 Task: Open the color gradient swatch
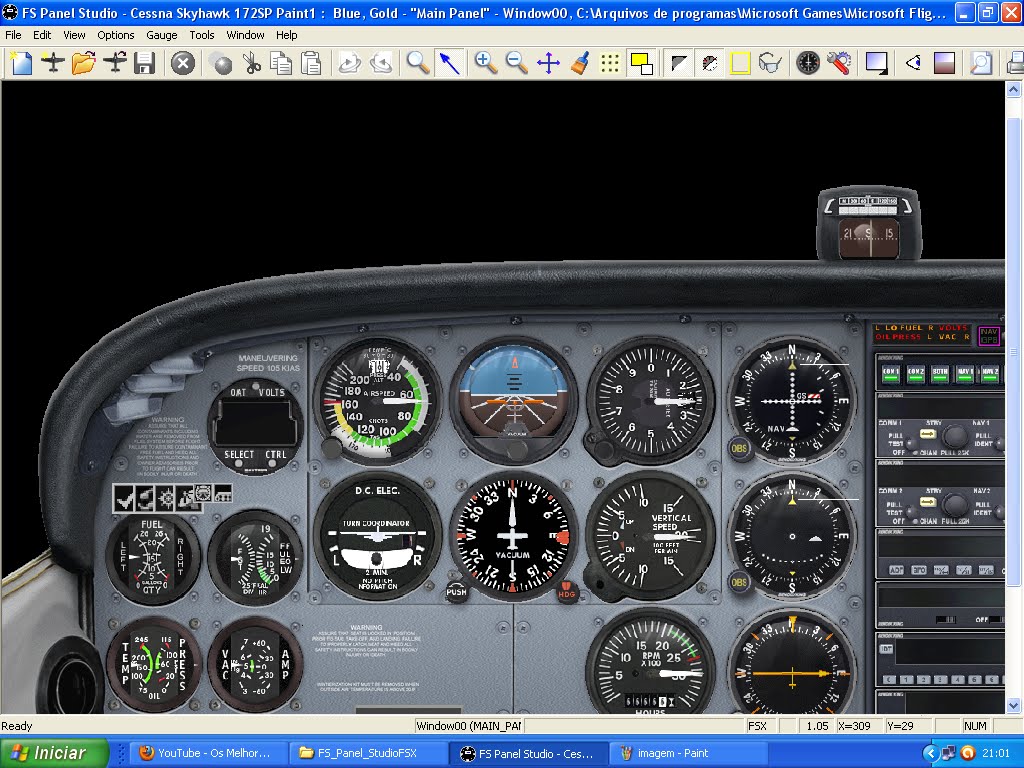click(x=944, y=62)
